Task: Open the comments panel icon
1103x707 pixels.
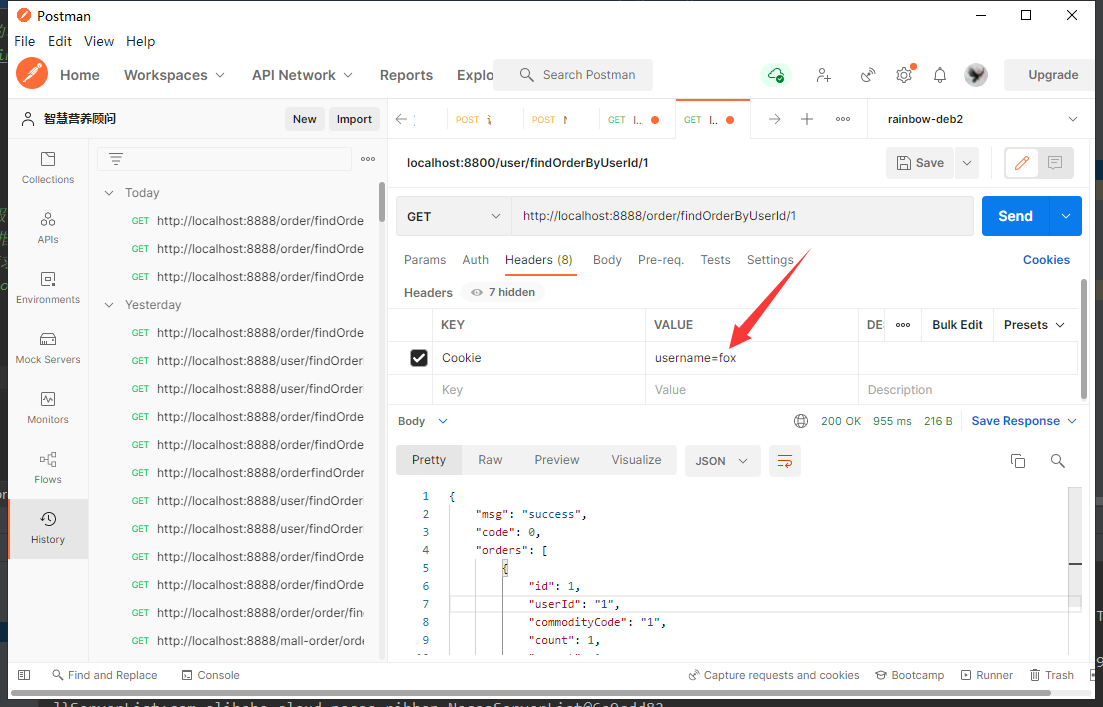Action: [1055, 163]
